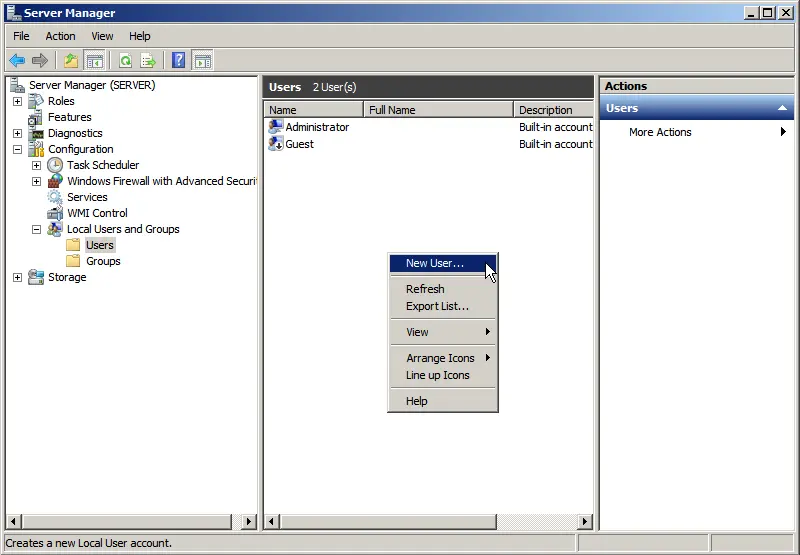Screen dimensions: 800x555
Task: Click More Actions in the Actions pane
Action: pyautogui.click(x=660, y=132)
